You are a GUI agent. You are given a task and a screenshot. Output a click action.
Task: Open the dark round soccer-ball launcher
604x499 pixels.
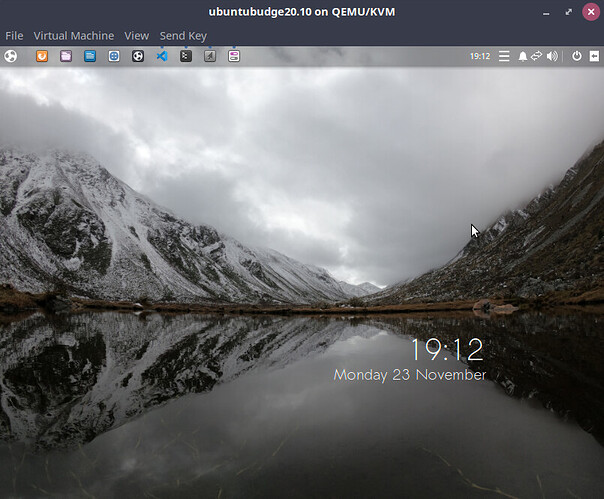138,56
